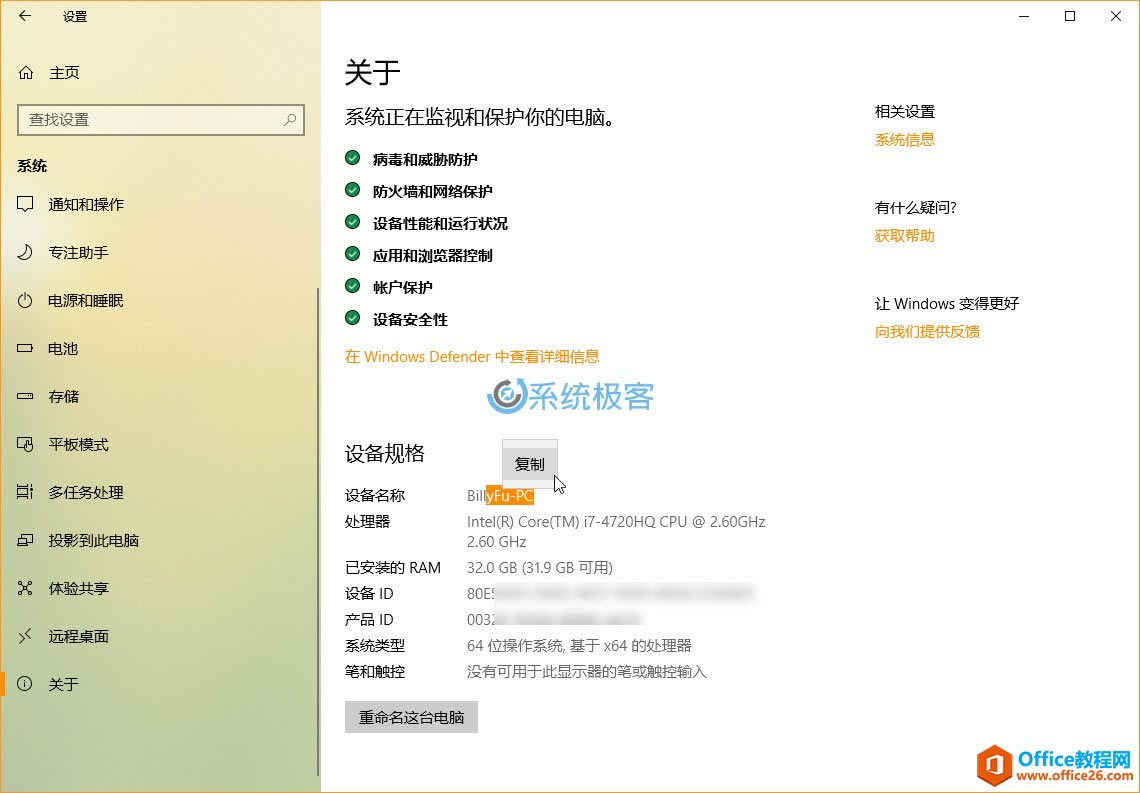Click the 设备性能和运行状况 text
This screenshot has width=1140, height=793.
click(x=440, y=223)
